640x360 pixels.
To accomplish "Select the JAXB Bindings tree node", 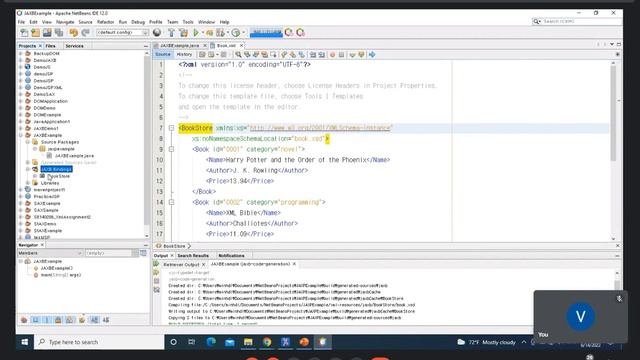I will [56, 169].
